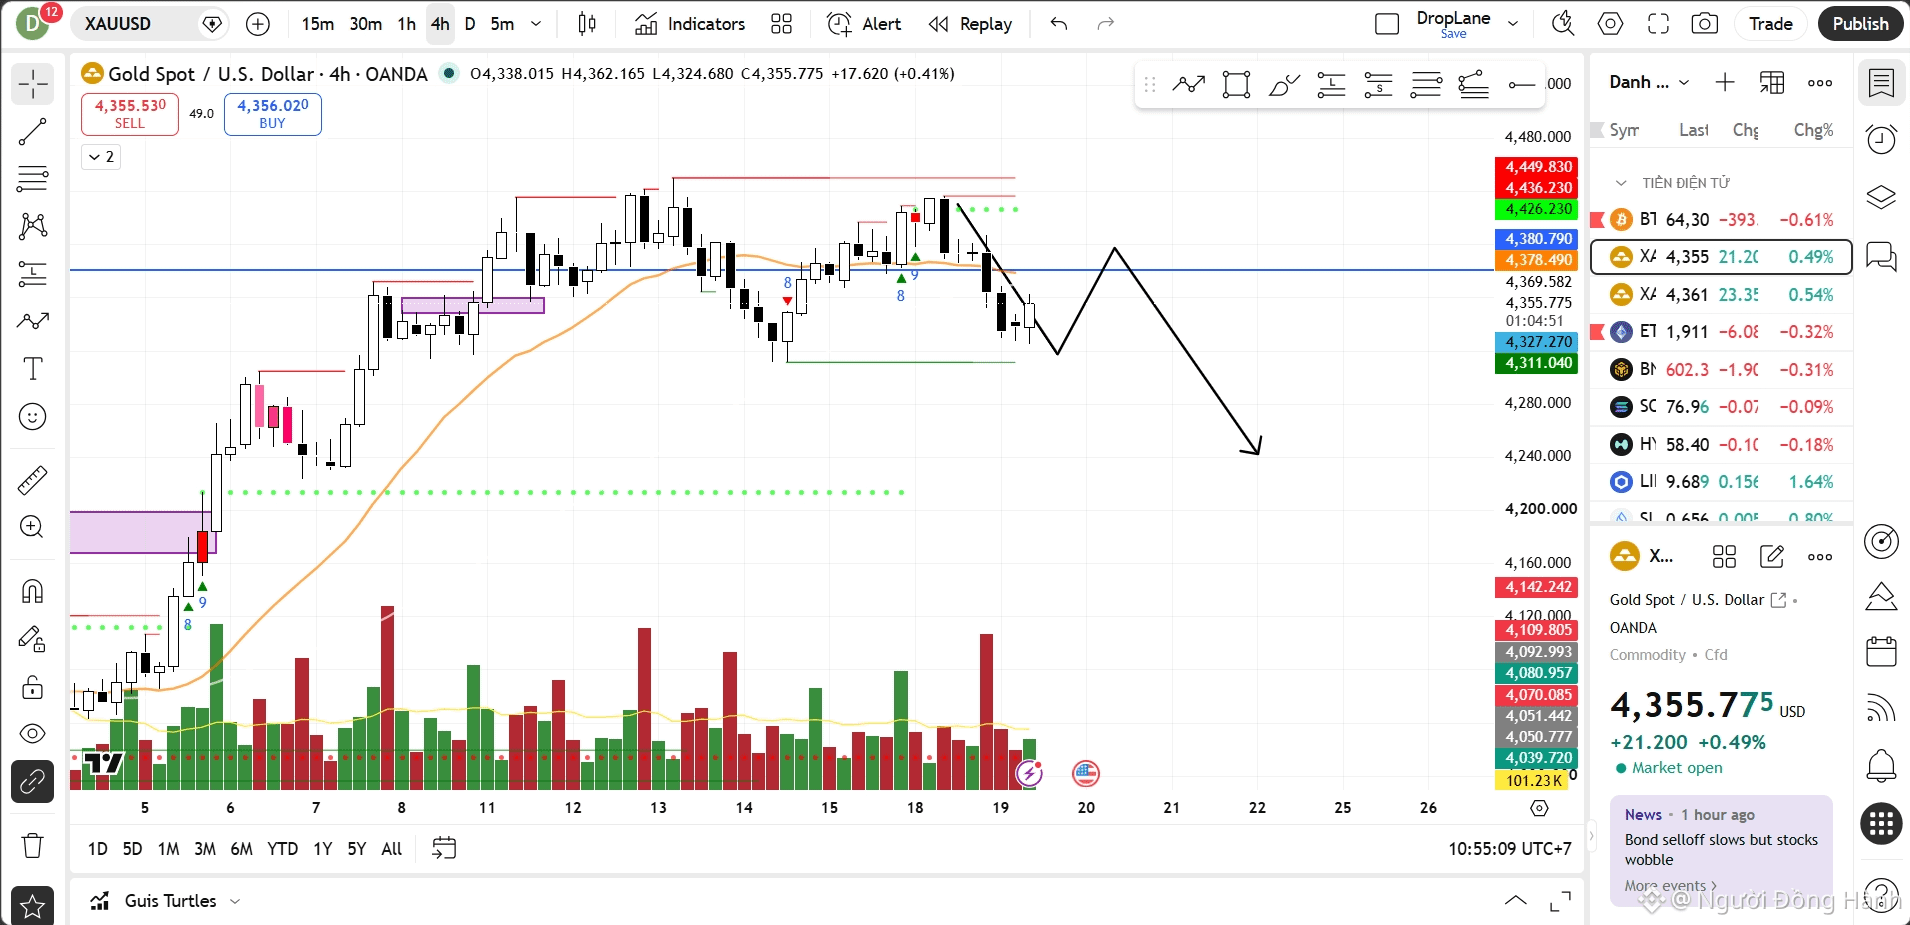Create a new Alert

click(x=864, y=24)
